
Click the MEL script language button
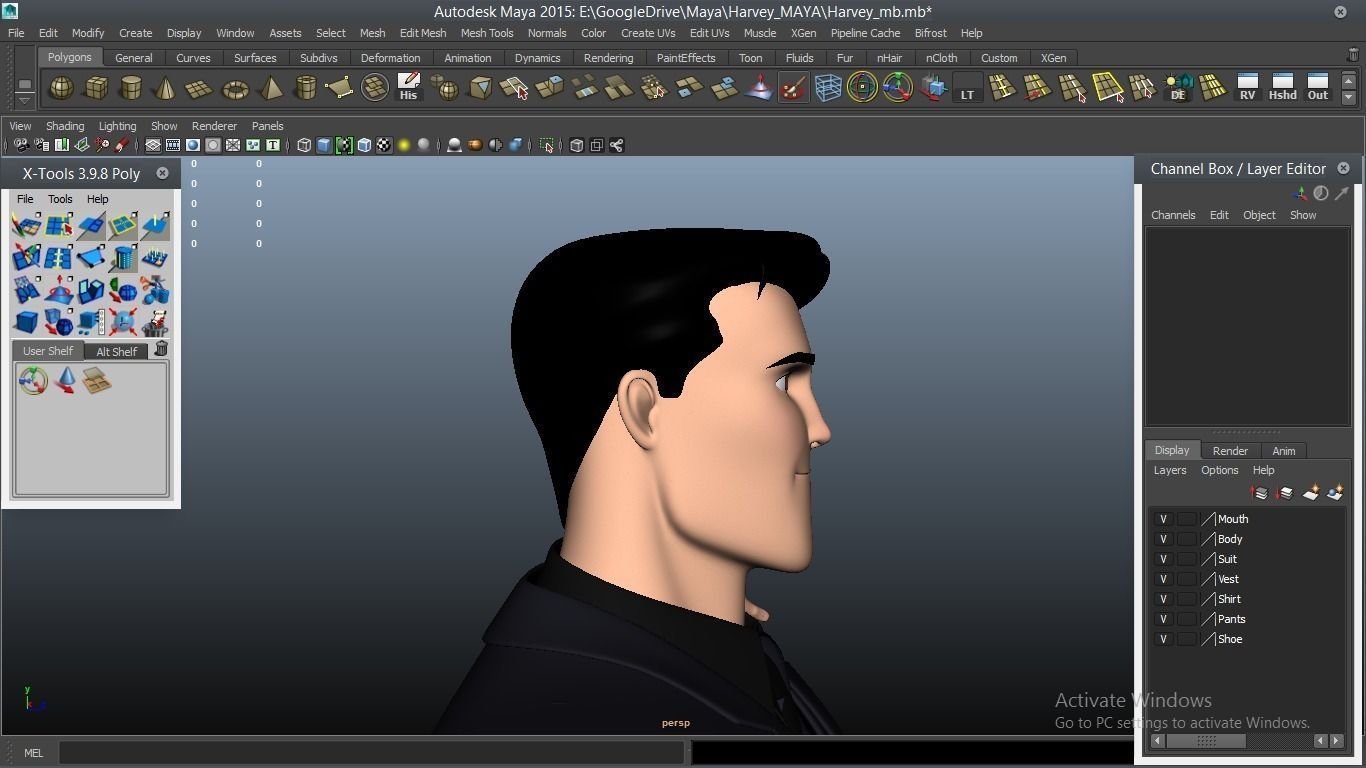(33, 753)
